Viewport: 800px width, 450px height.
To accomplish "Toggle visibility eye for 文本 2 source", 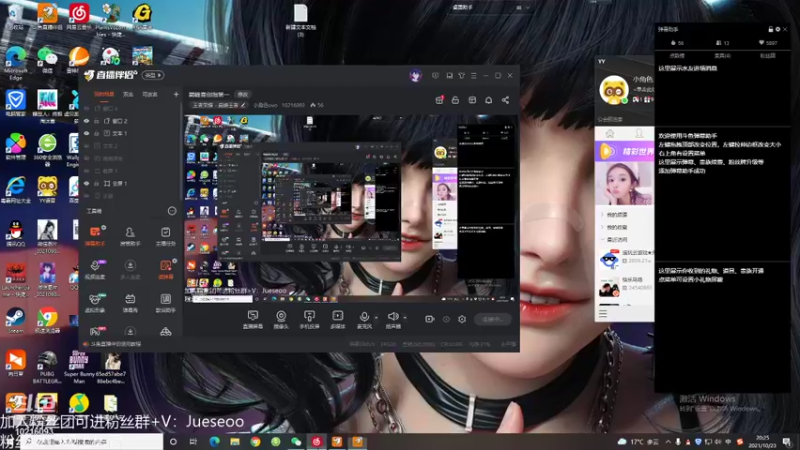I will 86,146.
